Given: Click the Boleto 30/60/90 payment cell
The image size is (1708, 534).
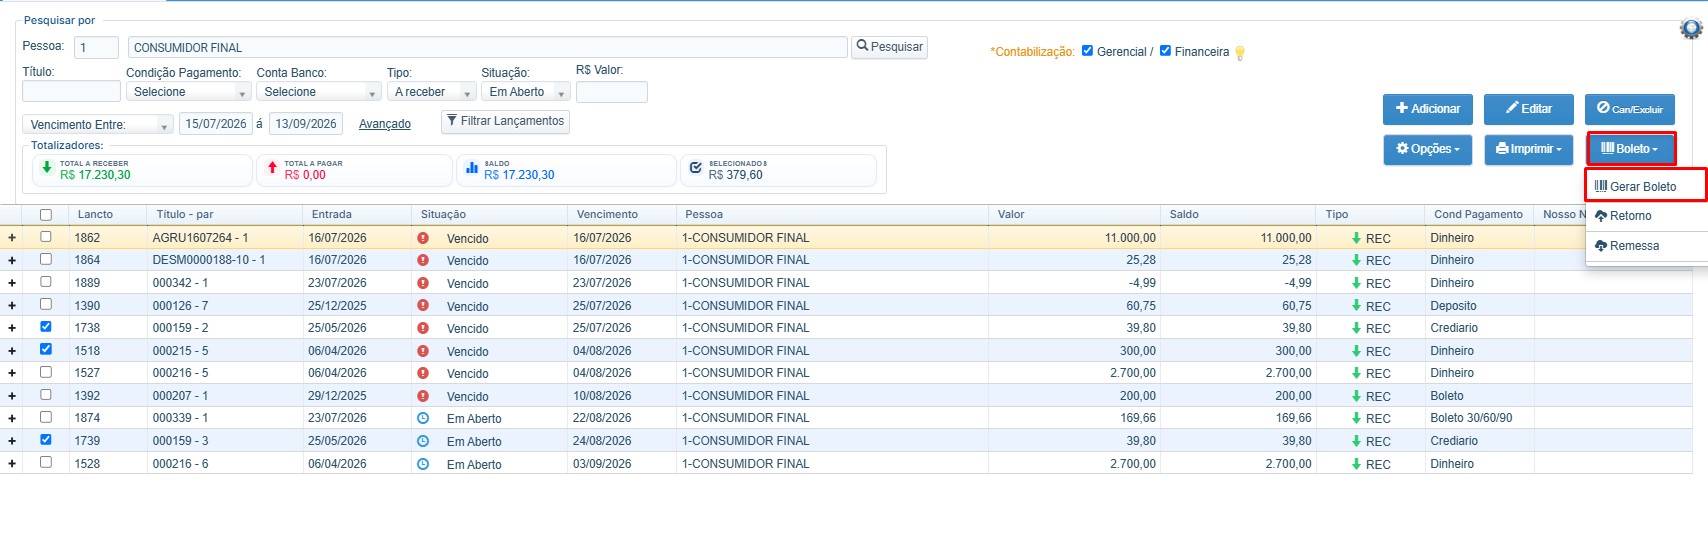Looking at the screenshot, I should 1471,418.
